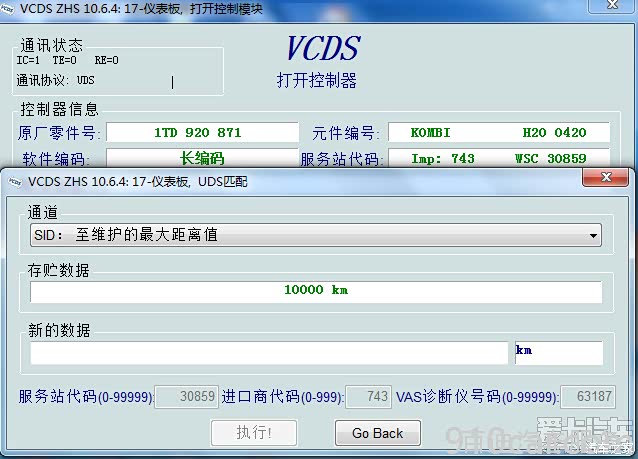Close the main 打开控制模块 window
Image resolution: width=638 pixels, height=459 pixels.
pos(612,5)
